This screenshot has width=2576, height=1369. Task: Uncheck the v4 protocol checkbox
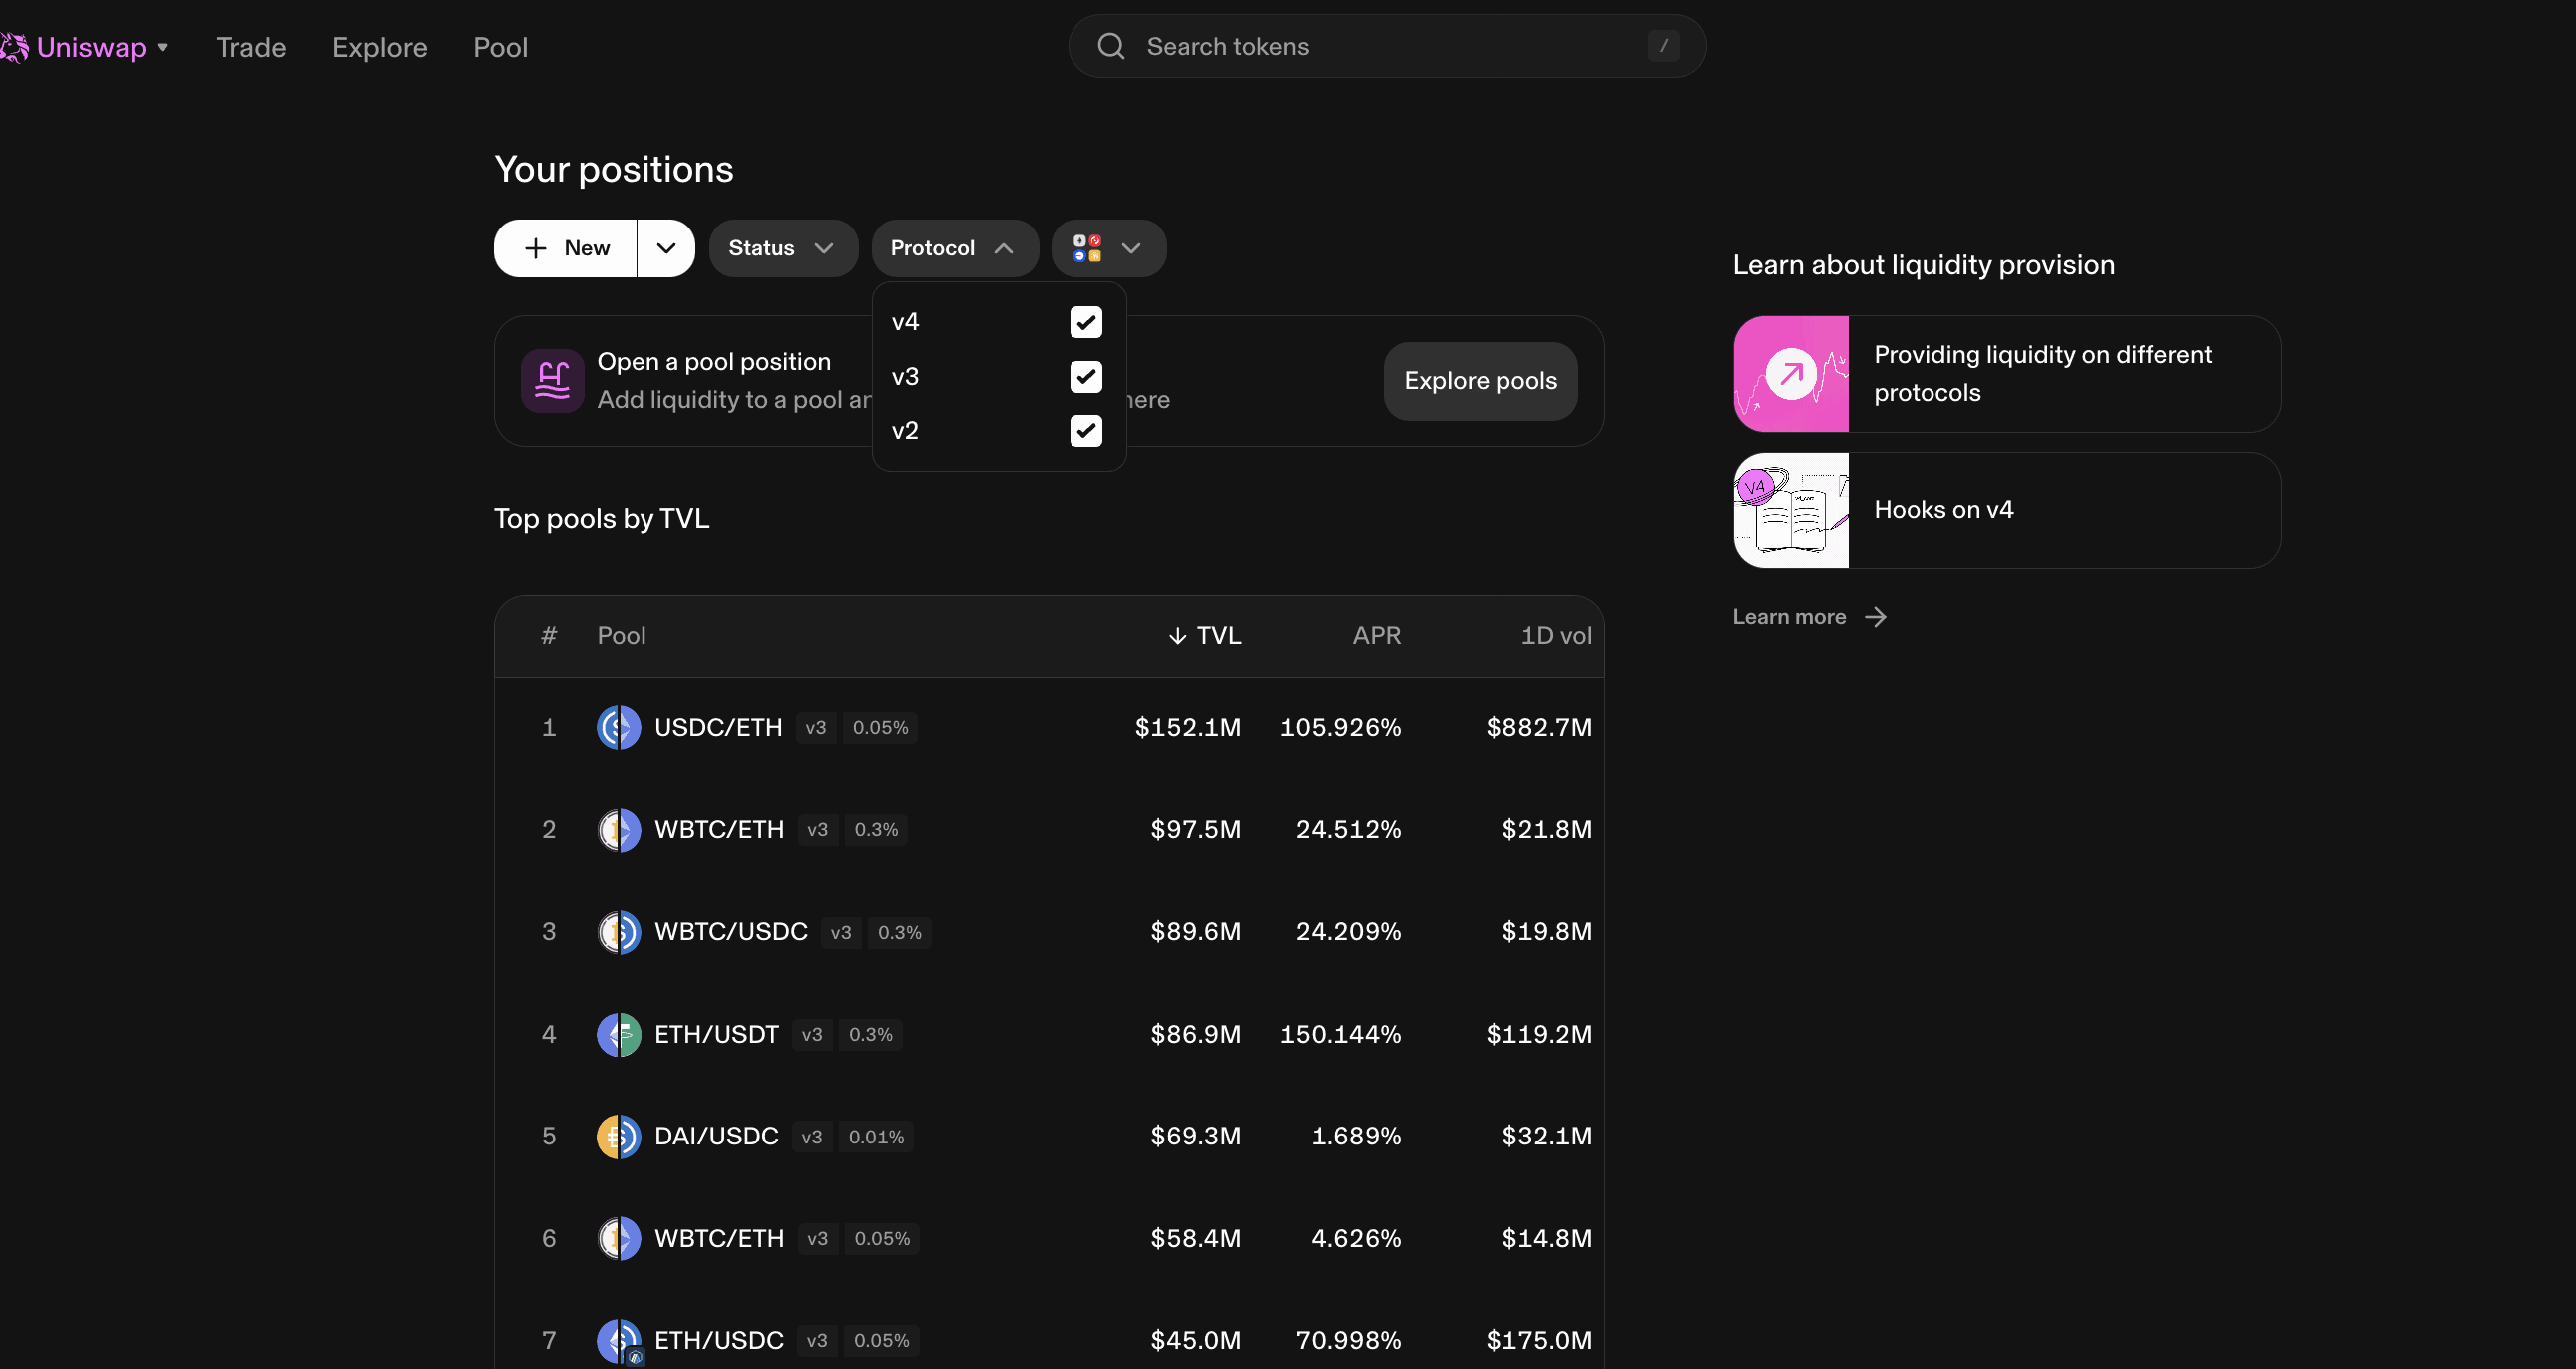[1086, 322]
